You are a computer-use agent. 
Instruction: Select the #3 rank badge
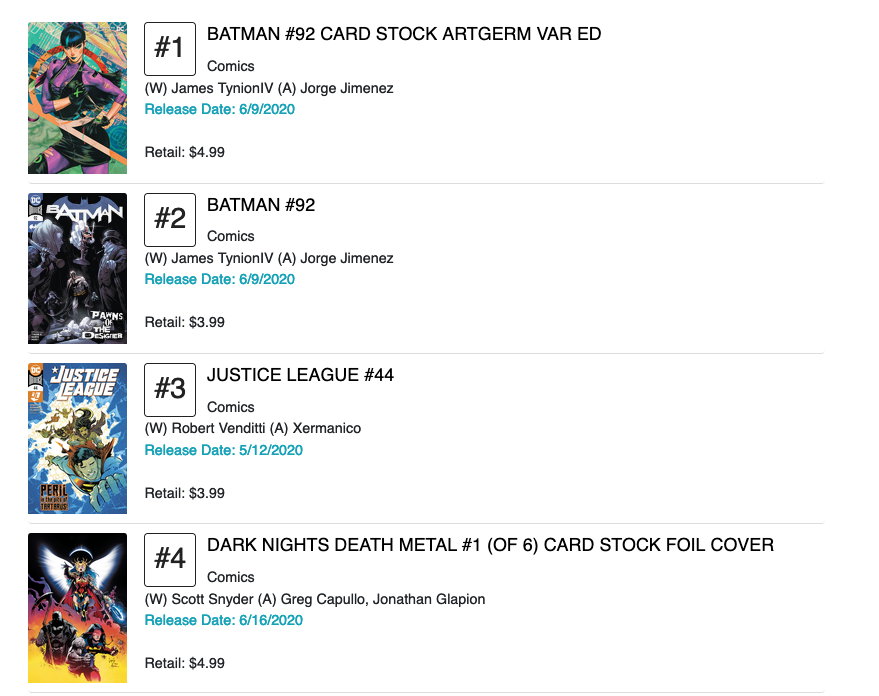[170, 389]
